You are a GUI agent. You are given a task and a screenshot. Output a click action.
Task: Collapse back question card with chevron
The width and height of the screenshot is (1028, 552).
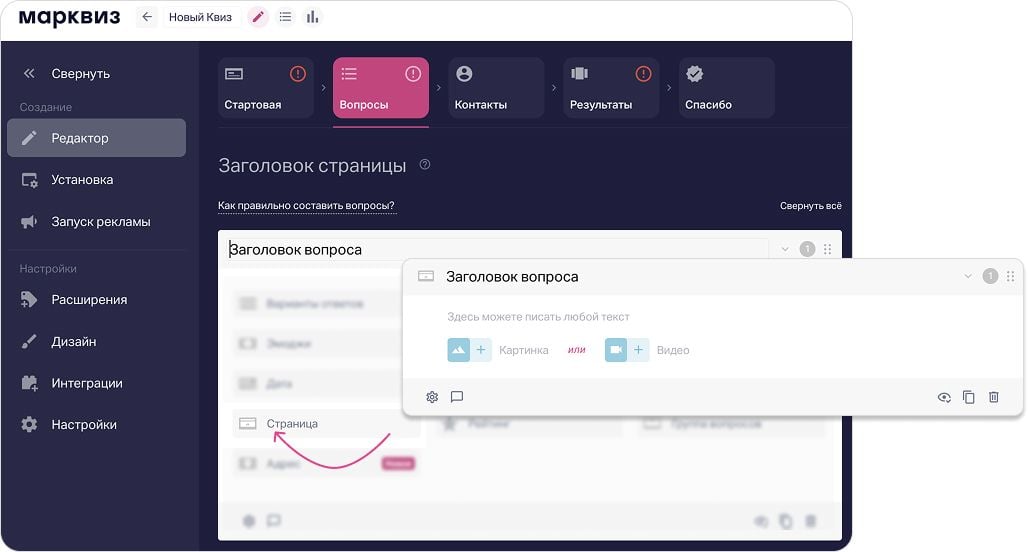click(x=785, y=249)
